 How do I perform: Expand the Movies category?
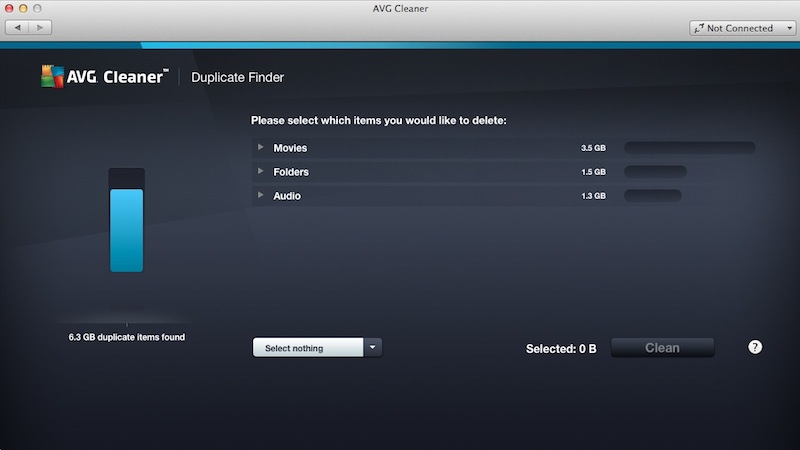260,148
